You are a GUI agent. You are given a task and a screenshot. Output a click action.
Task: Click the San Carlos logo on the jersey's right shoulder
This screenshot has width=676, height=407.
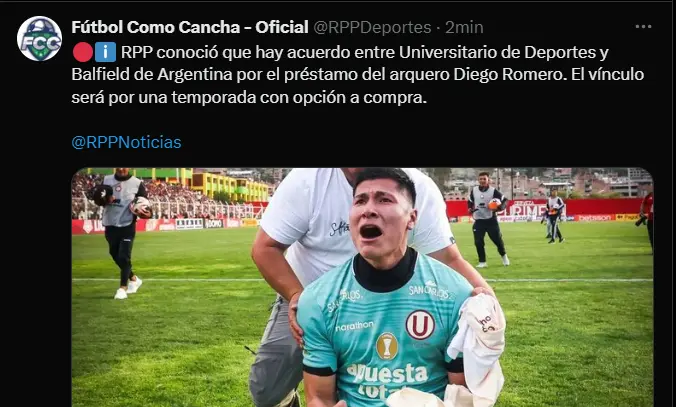pos(431,290)
